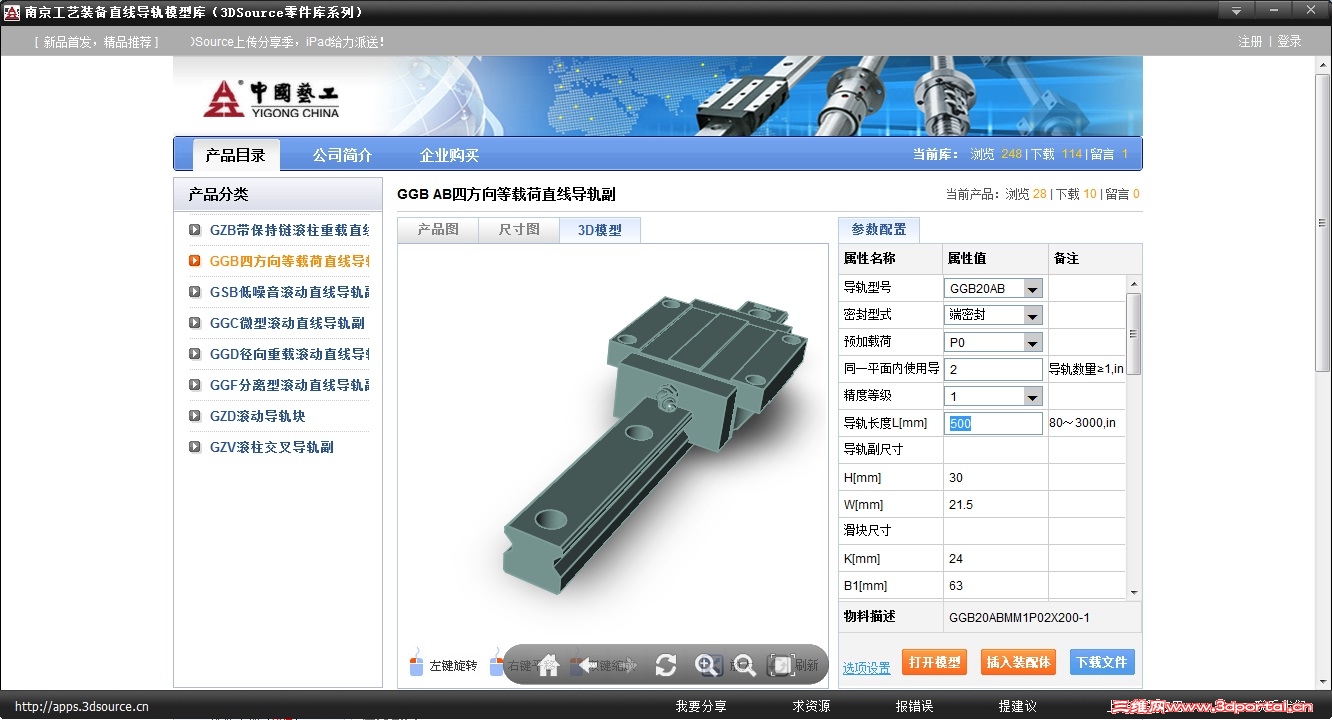The height and width of the screenshot is (720, 1332).
Task: Click the H[mm] value 30
Action: (x=956, y=477)
